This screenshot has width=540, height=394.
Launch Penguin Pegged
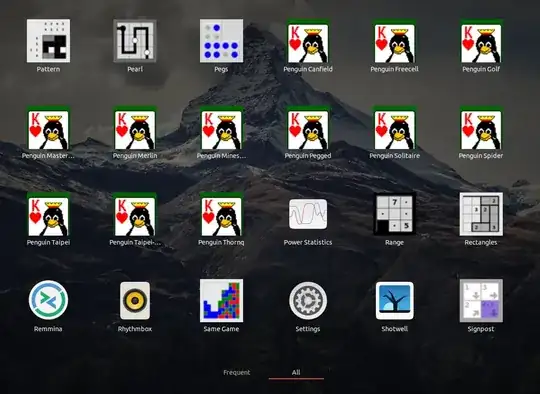tap(308, 128)
